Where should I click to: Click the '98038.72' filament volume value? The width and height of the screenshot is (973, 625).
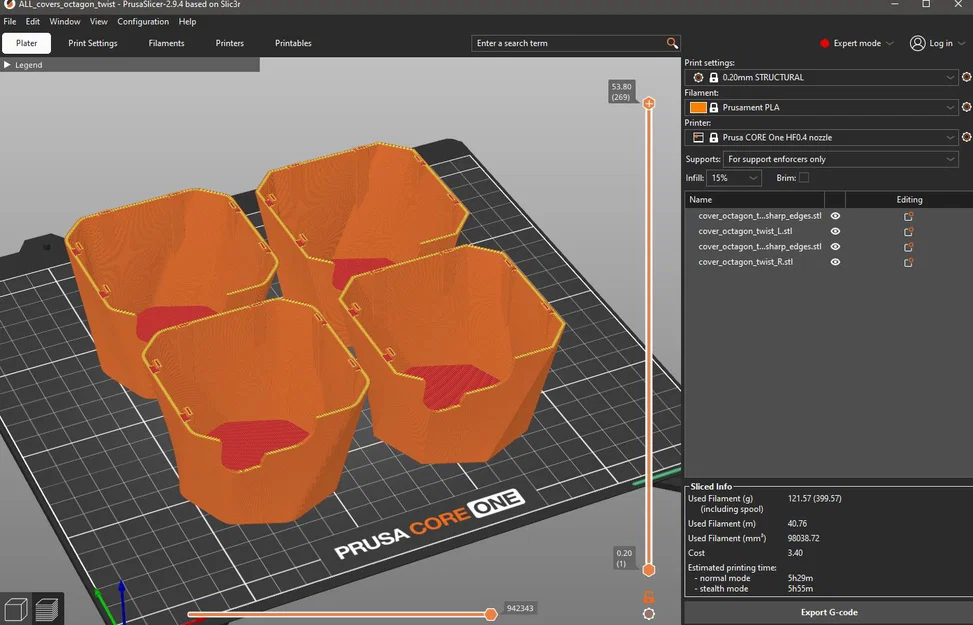coord(804,539)
